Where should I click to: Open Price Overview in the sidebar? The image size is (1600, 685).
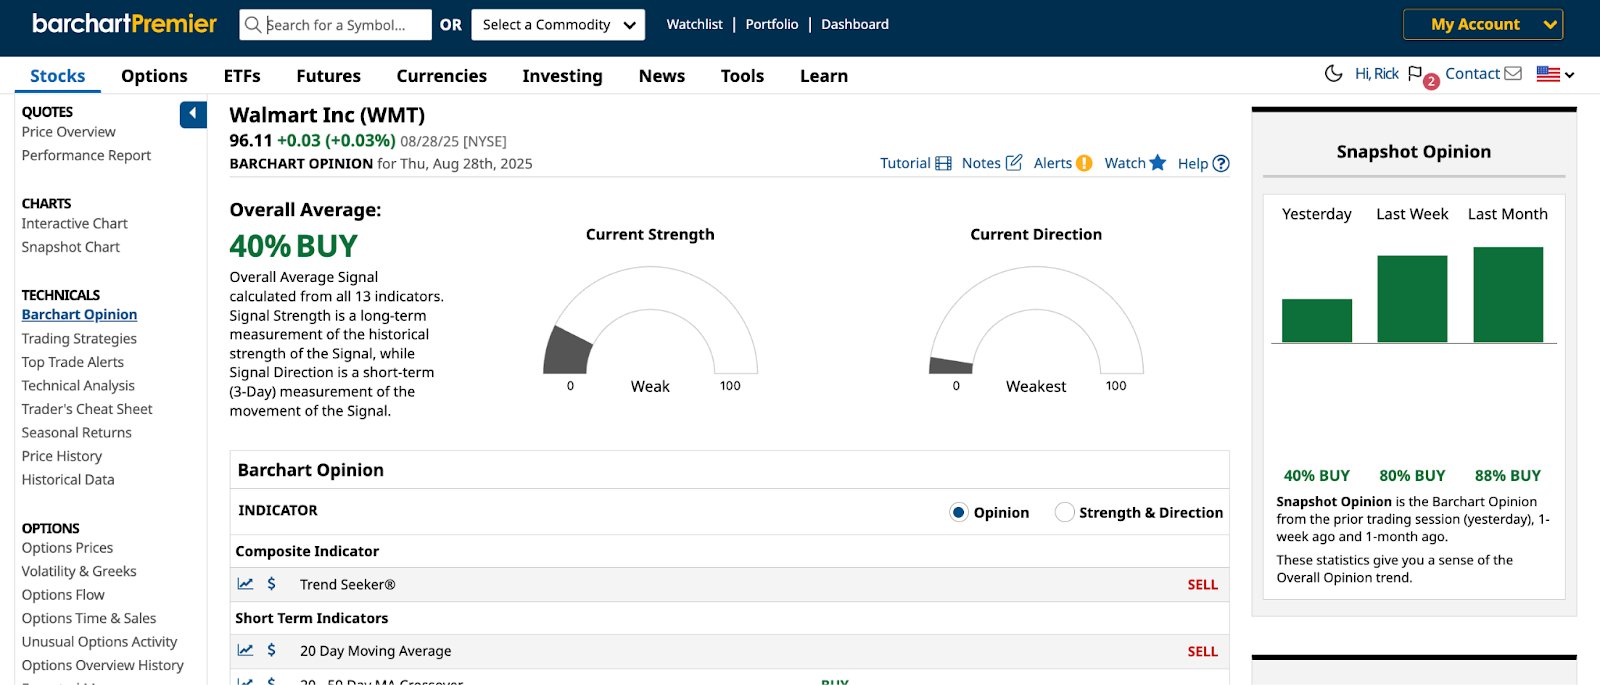69,132
